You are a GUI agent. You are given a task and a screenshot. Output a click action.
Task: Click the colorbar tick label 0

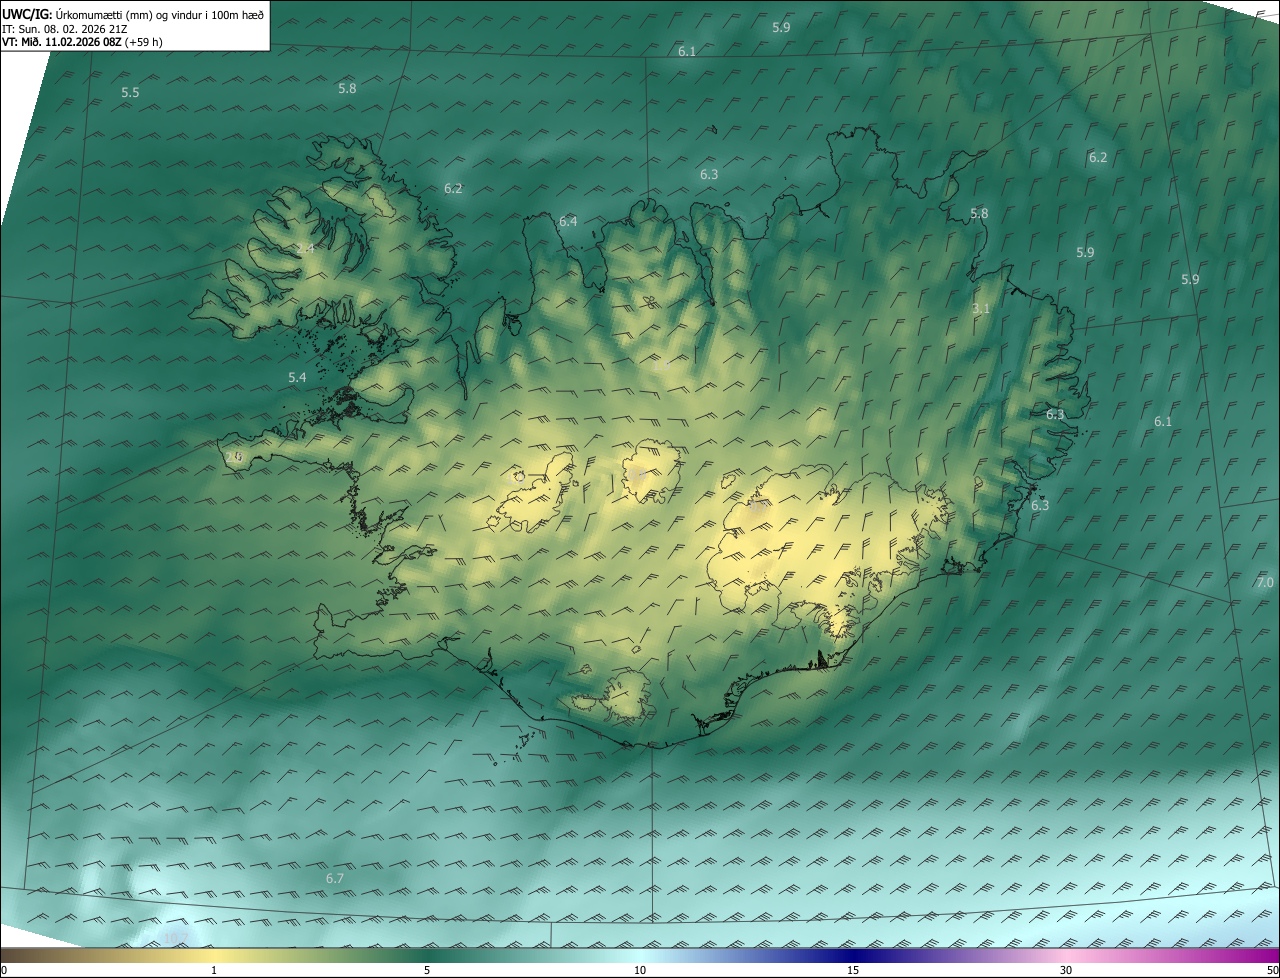point(4,970)
